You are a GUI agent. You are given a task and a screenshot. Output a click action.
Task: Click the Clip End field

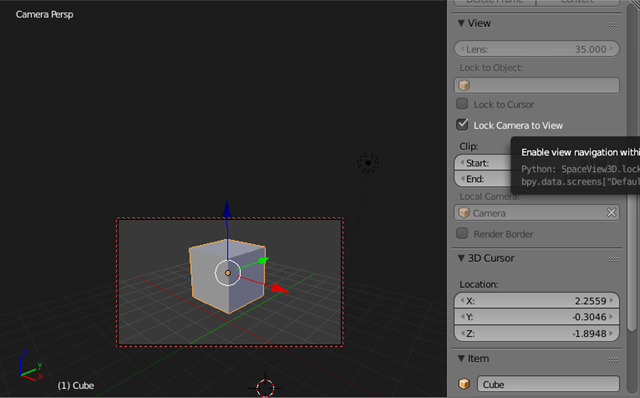(x=482, y=179)
